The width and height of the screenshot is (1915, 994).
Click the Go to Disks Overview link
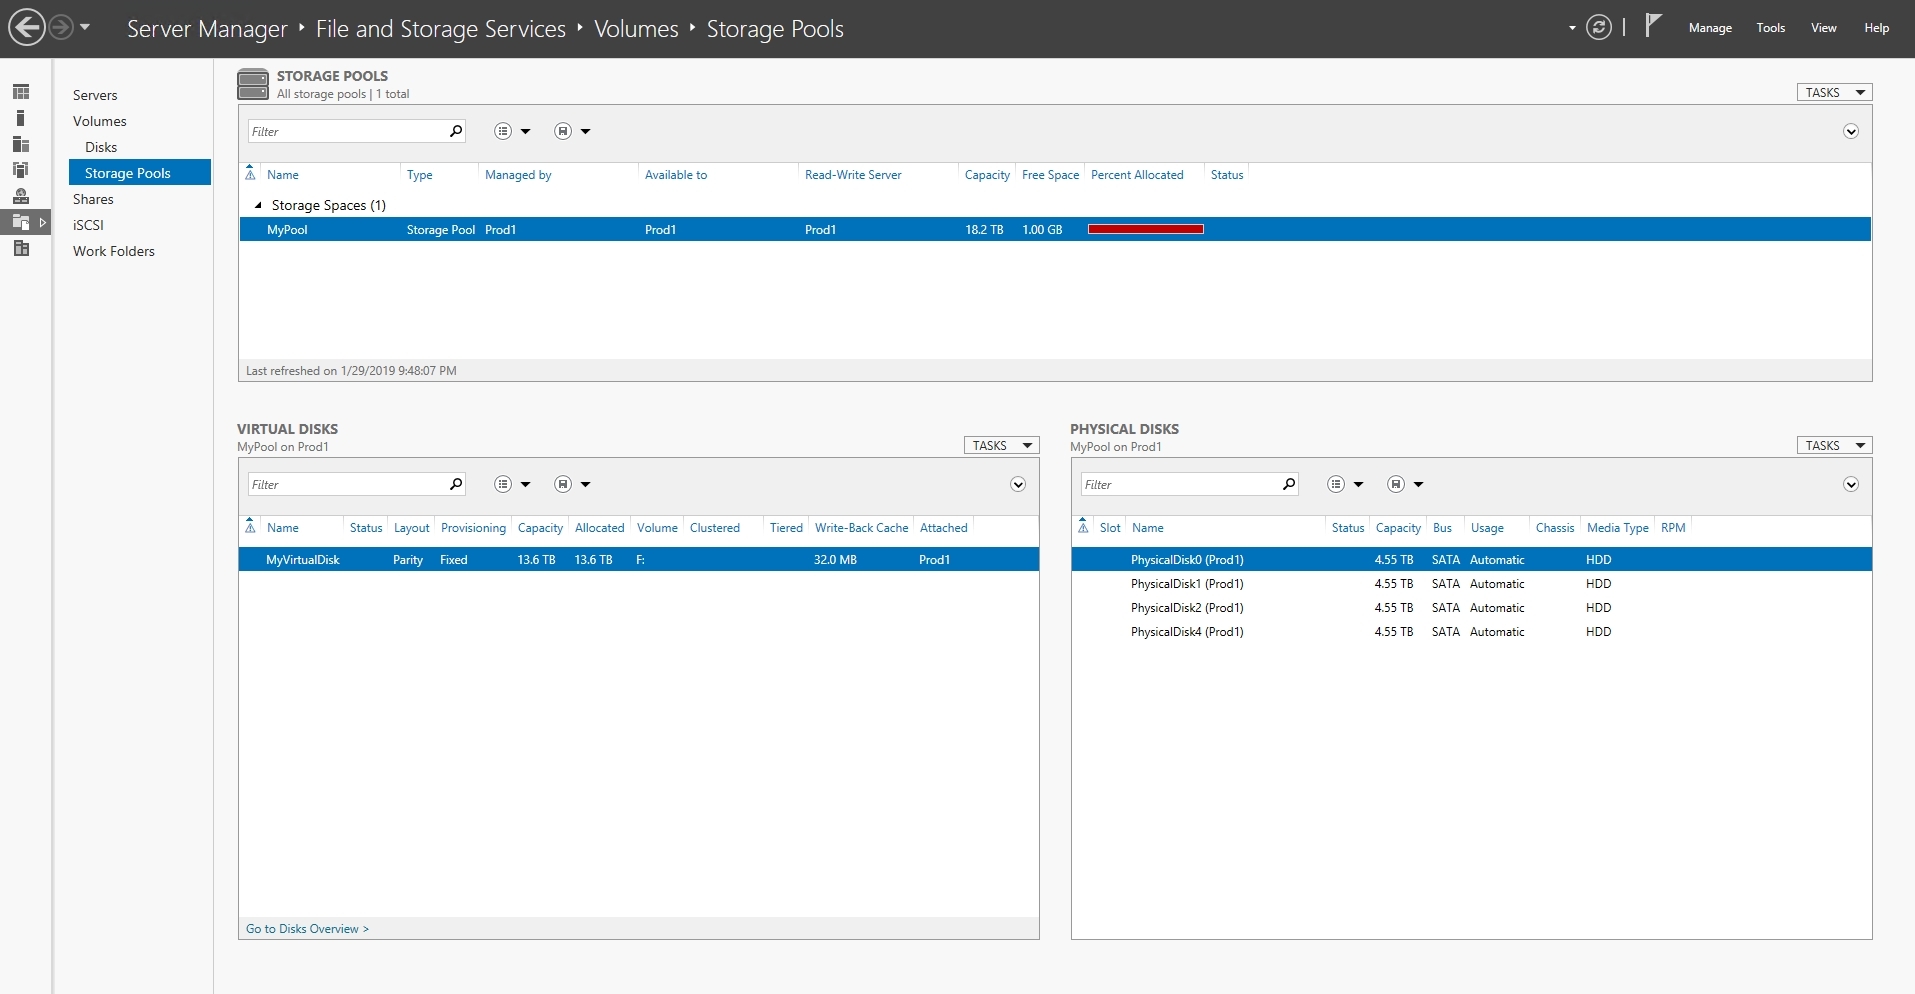306,928
